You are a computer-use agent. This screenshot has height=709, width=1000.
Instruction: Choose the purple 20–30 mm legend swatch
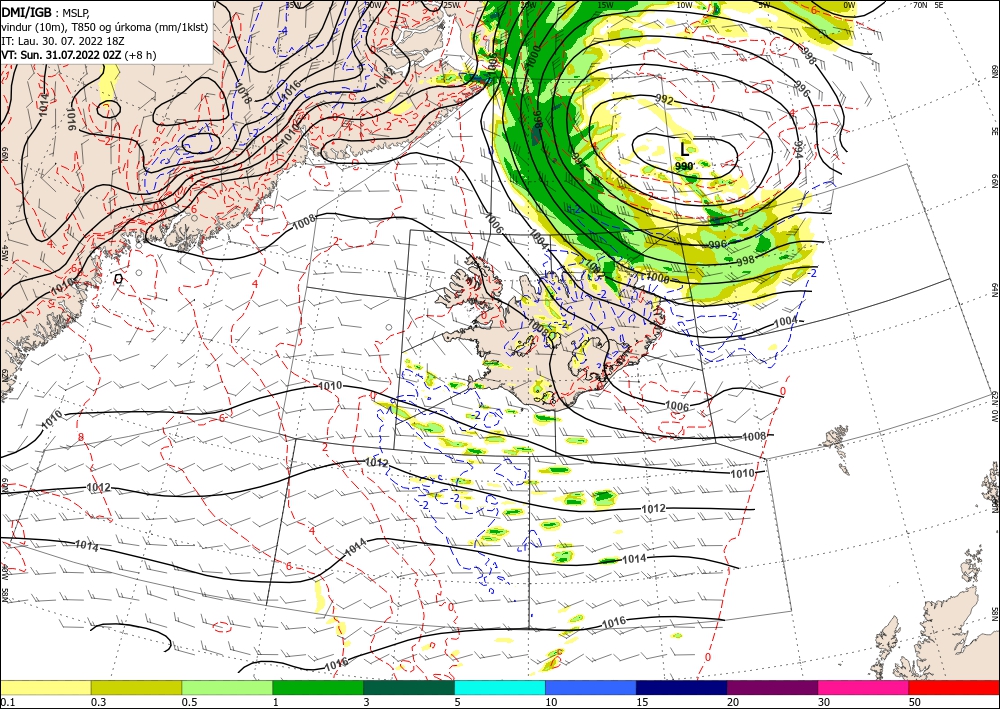(772, 687)
